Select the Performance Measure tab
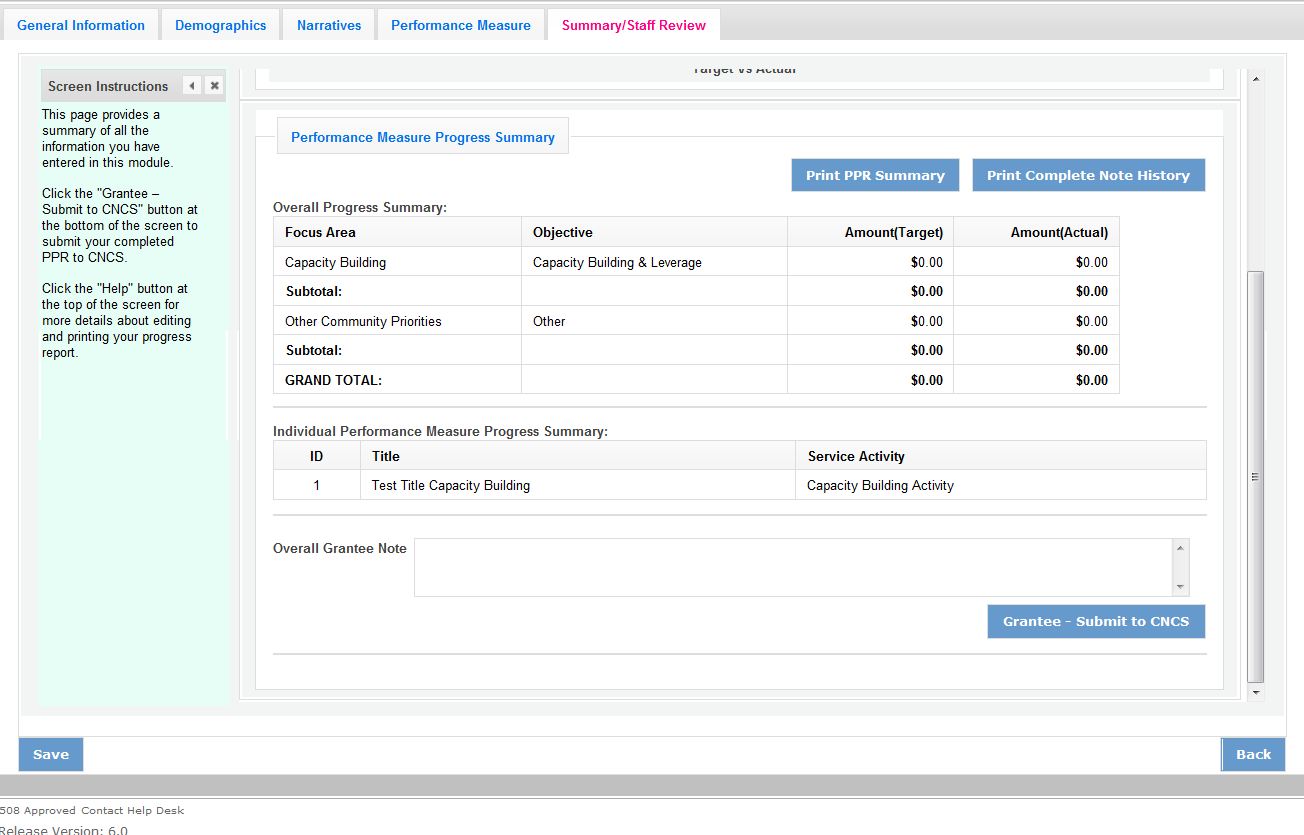This screenshot has width=1304, height=835. 461,25
